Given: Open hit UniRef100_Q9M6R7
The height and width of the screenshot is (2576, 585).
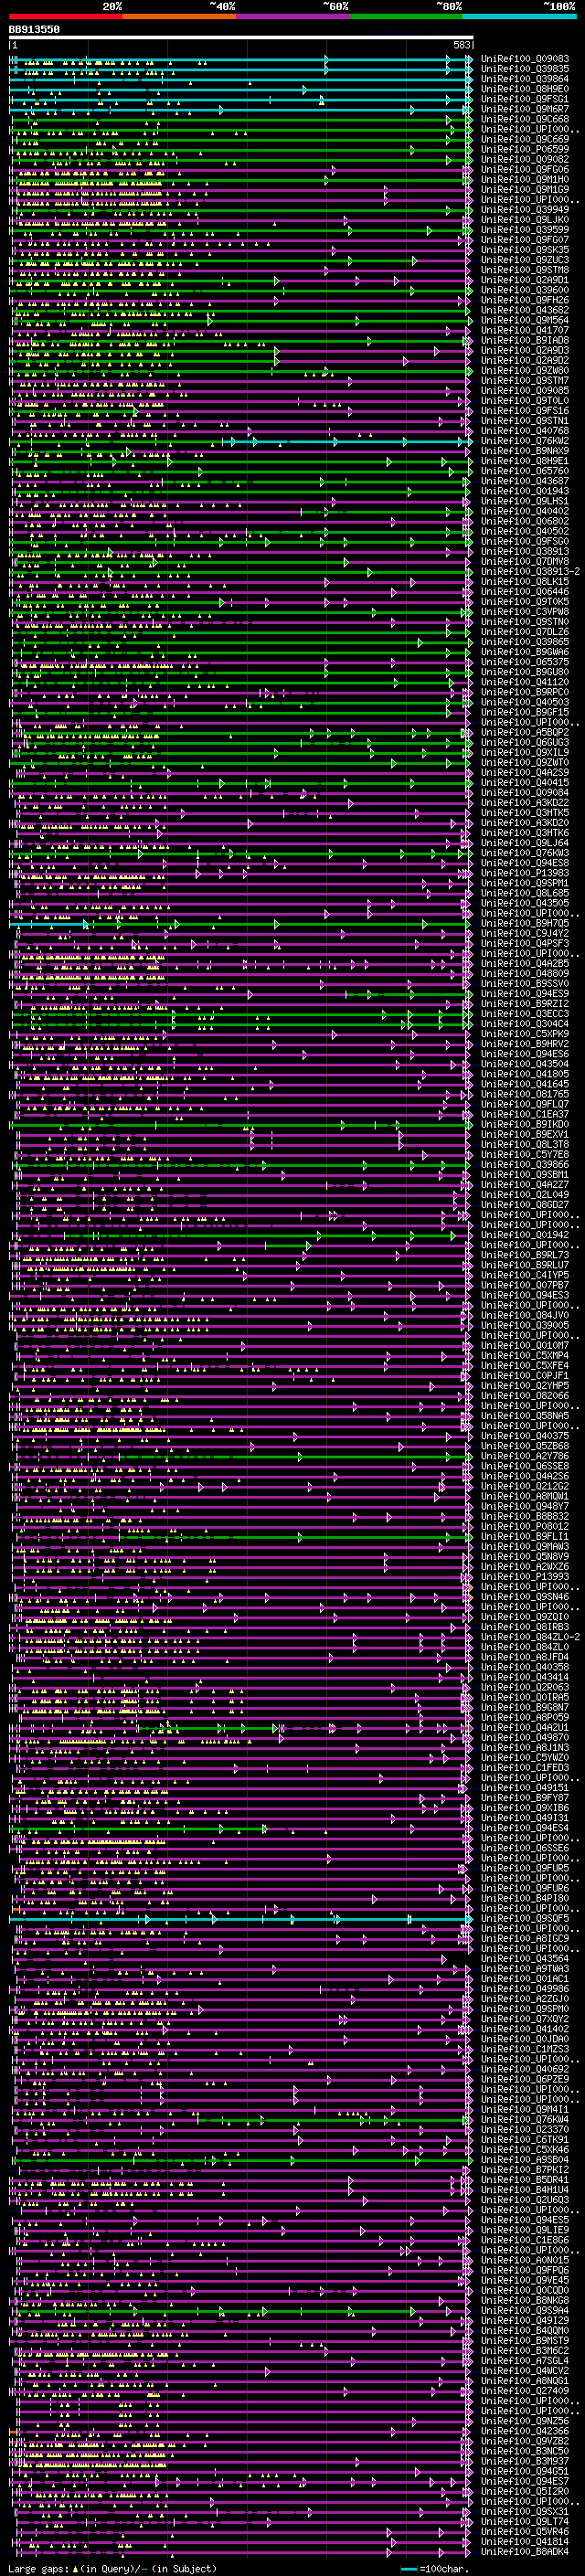Looking at the screenshot, I should (x=525, y=109).
